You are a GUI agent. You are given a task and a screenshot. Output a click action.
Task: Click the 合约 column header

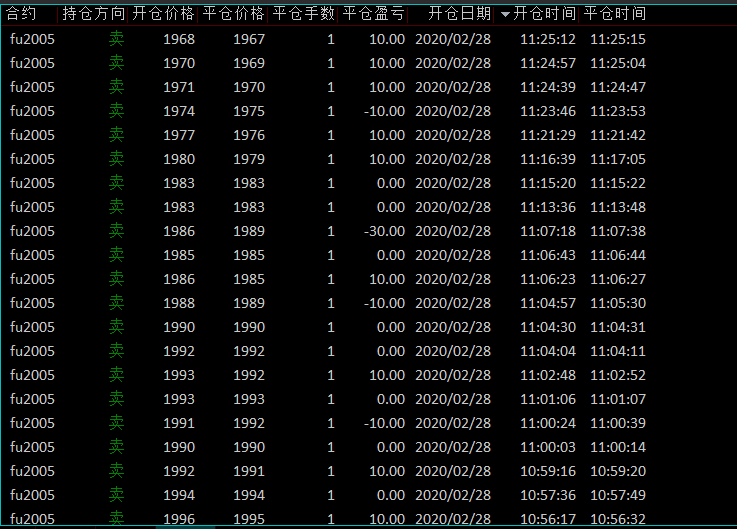coord(22,14)
